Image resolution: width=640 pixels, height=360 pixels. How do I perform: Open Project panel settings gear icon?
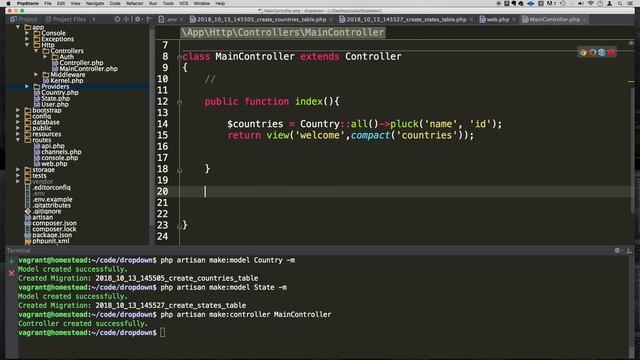click(138, 19)
